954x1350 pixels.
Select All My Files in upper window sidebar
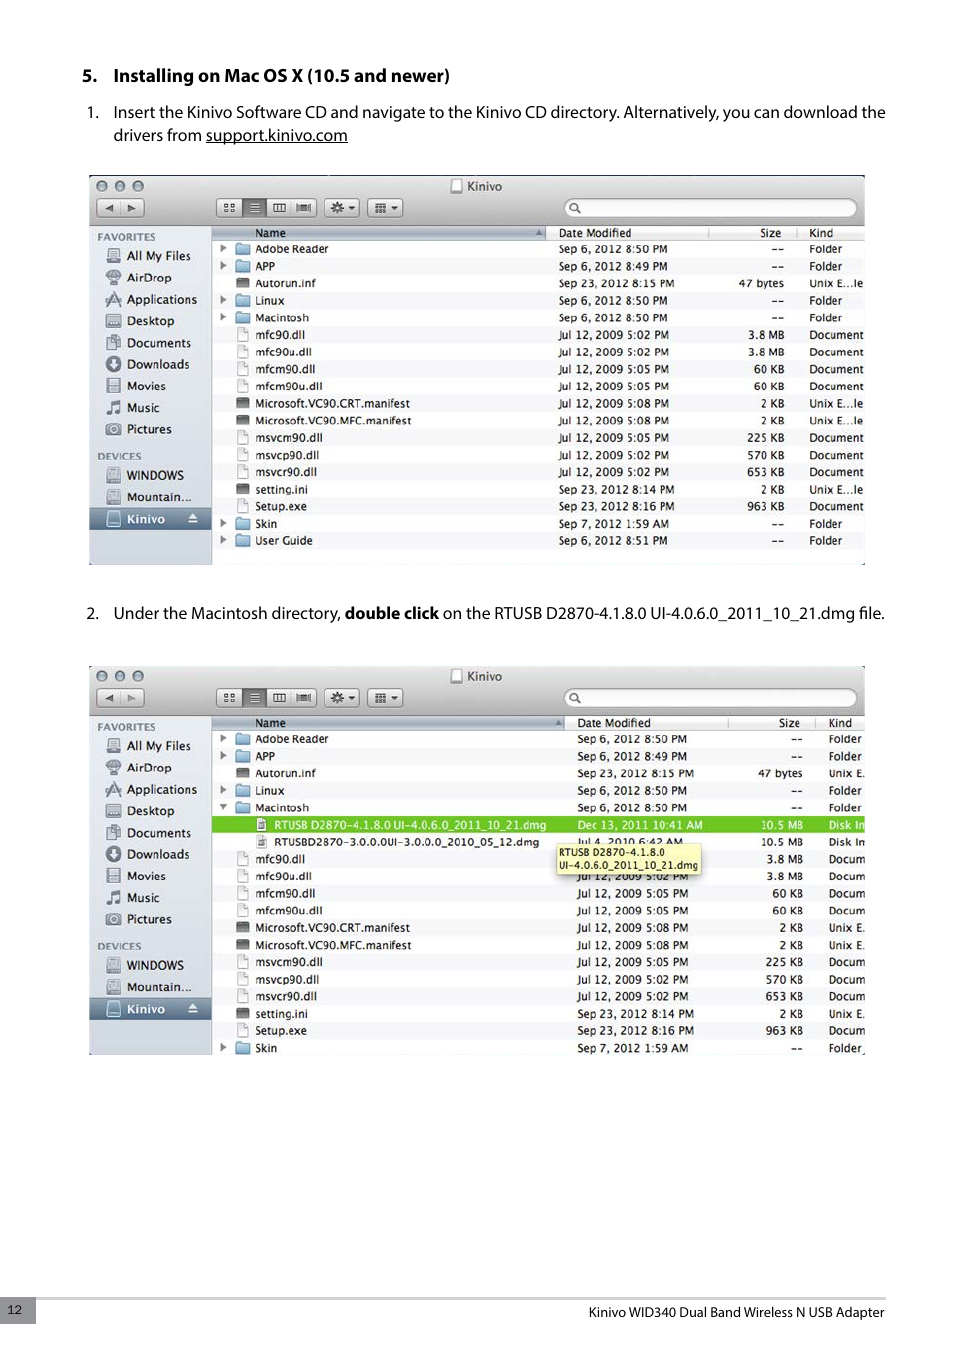point(150,256)
